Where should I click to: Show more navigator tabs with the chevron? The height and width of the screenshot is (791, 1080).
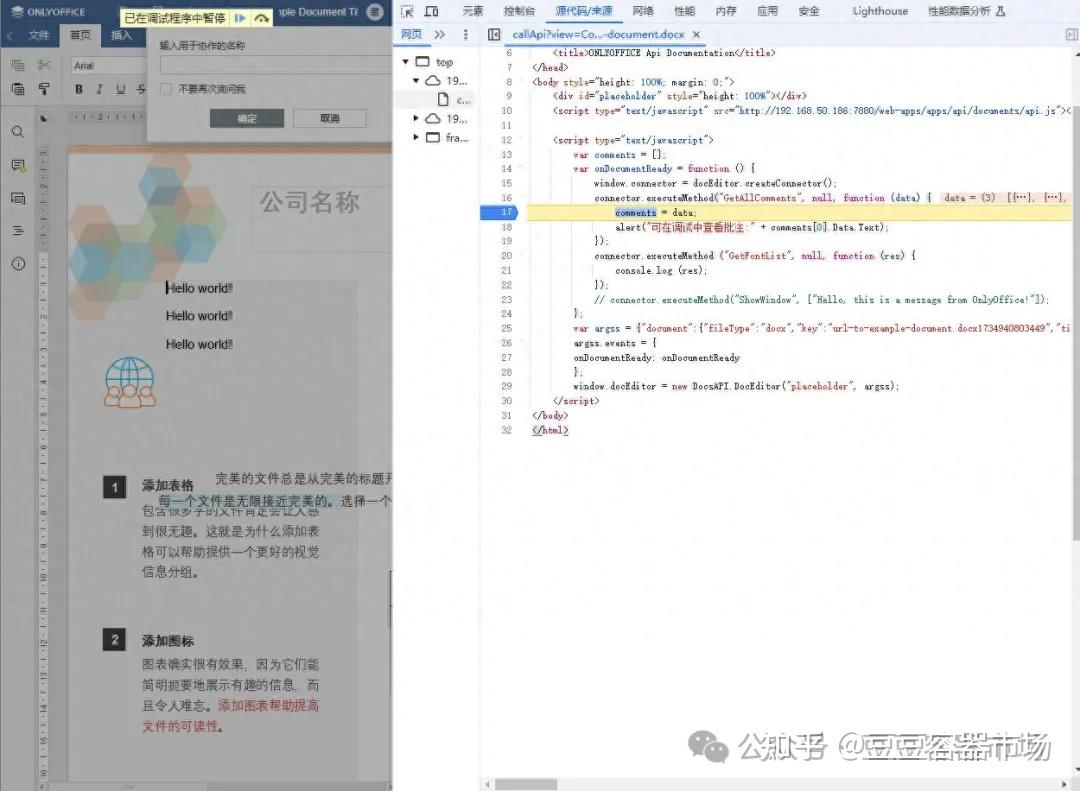(440, 34)
